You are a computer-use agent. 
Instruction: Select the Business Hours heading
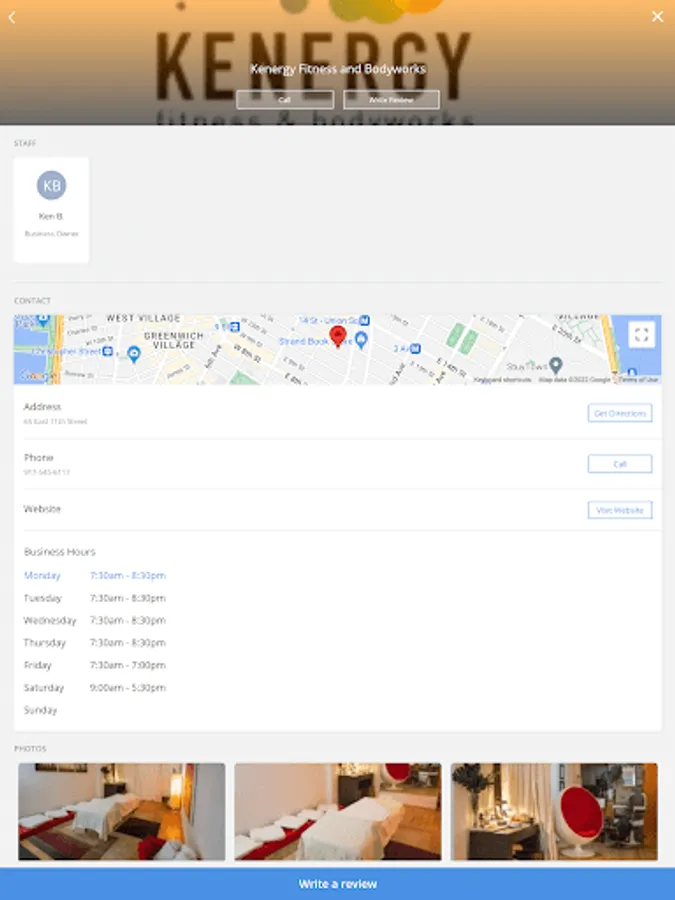(x=60, y=552)
